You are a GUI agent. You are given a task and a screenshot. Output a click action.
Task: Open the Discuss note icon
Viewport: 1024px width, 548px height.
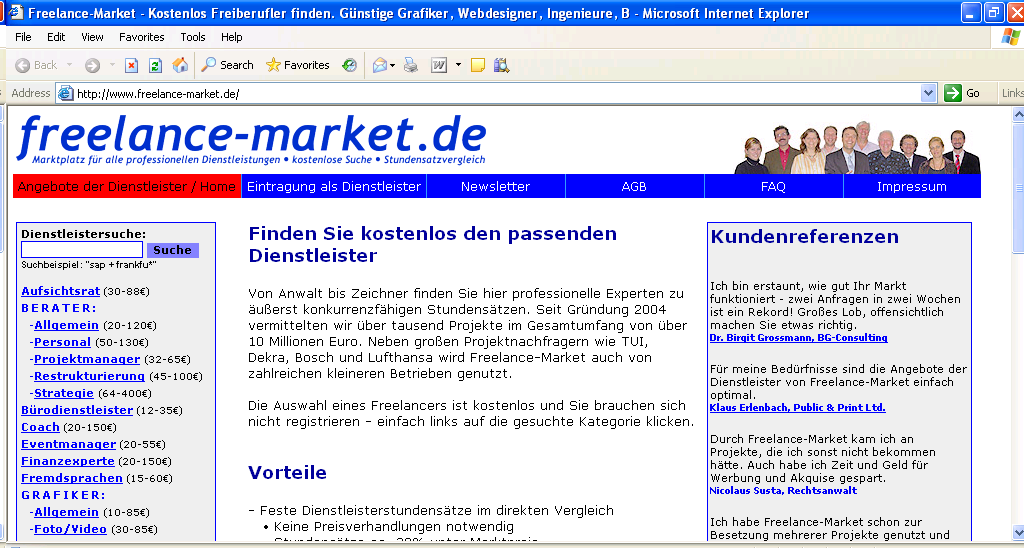coord(478,65)
